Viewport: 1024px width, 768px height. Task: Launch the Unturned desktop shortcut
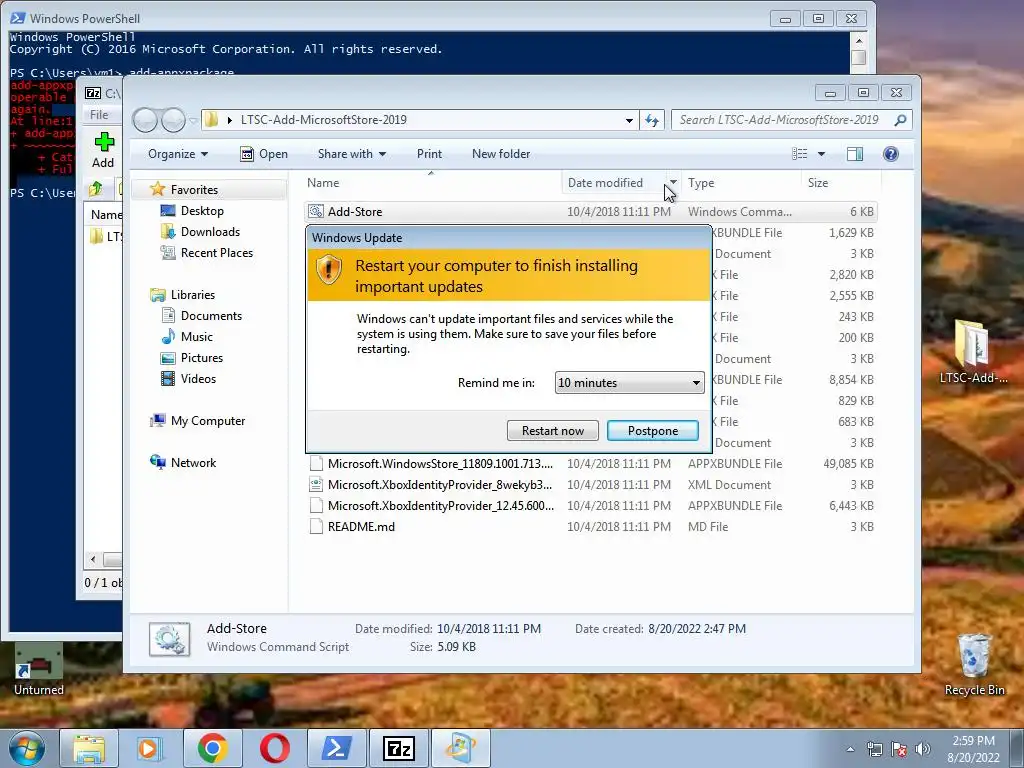(39, 669)
